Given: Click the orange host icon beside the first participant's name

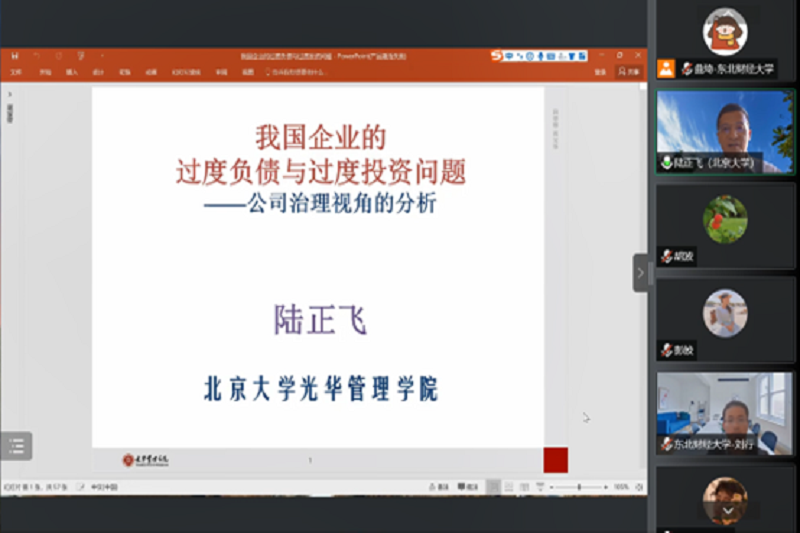Looking at the screenshot, I should click(666, 68).
